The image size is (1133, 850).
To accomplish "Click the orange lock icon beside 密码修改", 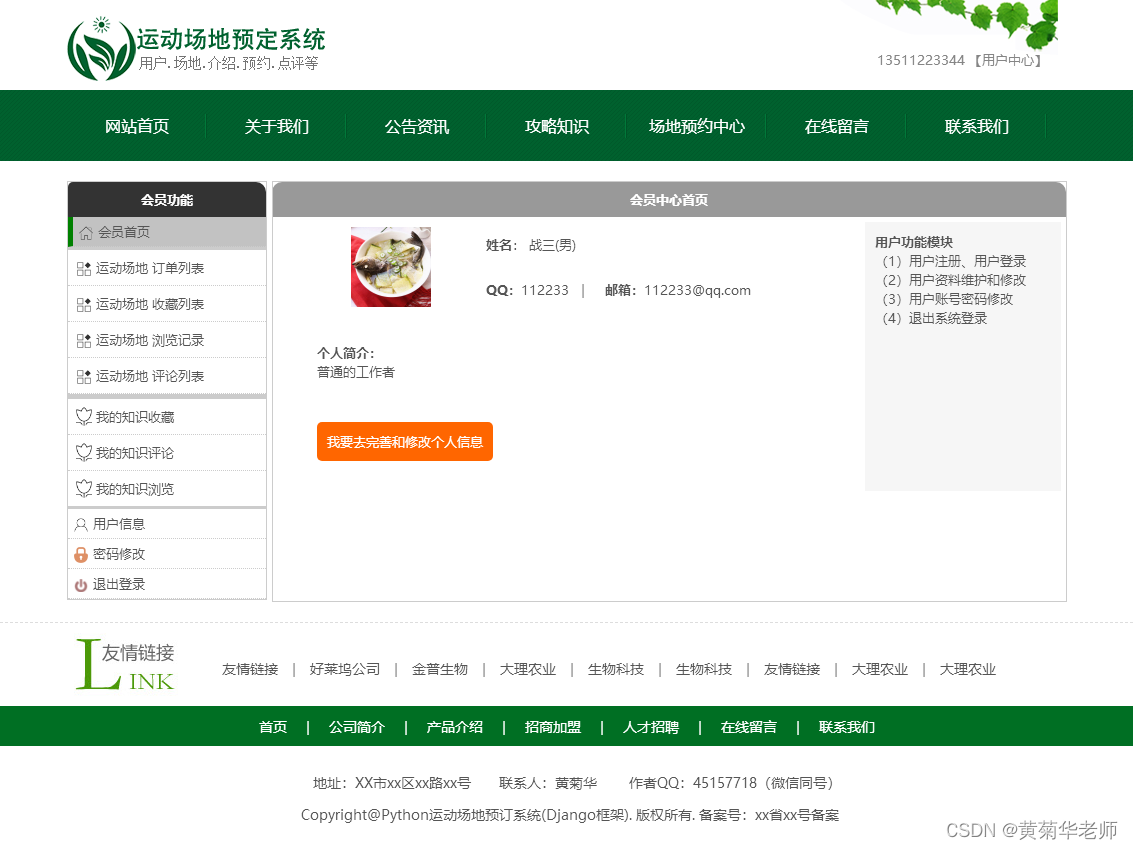I will 80,553.
